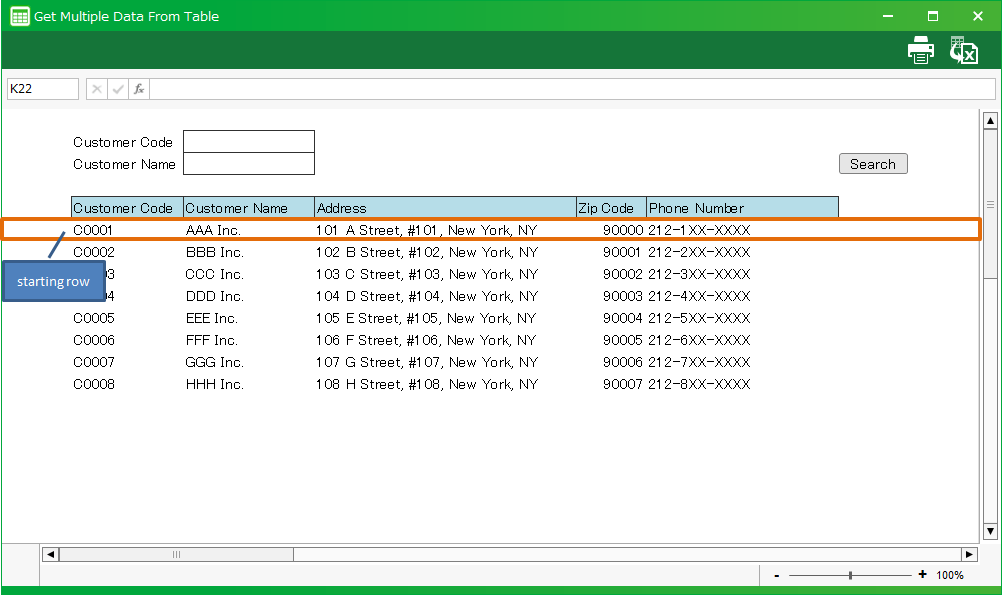Click the Address column header
The image size is (1002, 595).
(x=445, y=208)
